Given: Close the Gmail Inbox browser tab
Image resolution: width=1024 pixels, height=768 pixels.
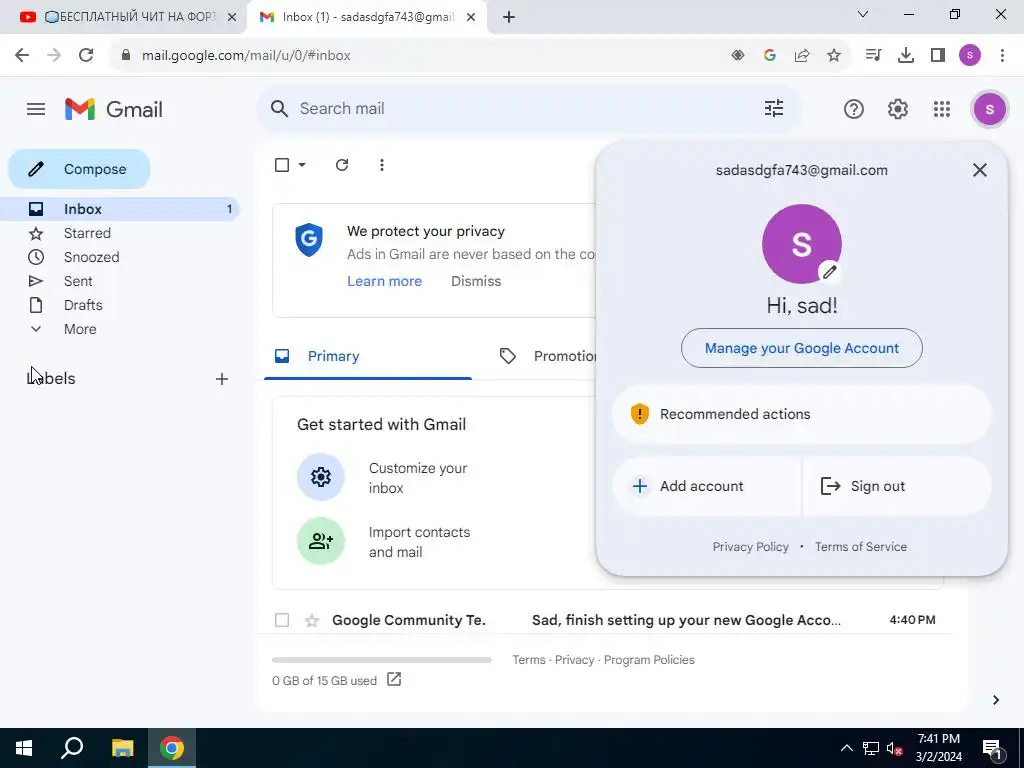Looking at the screenshot, I should [471, 17].
